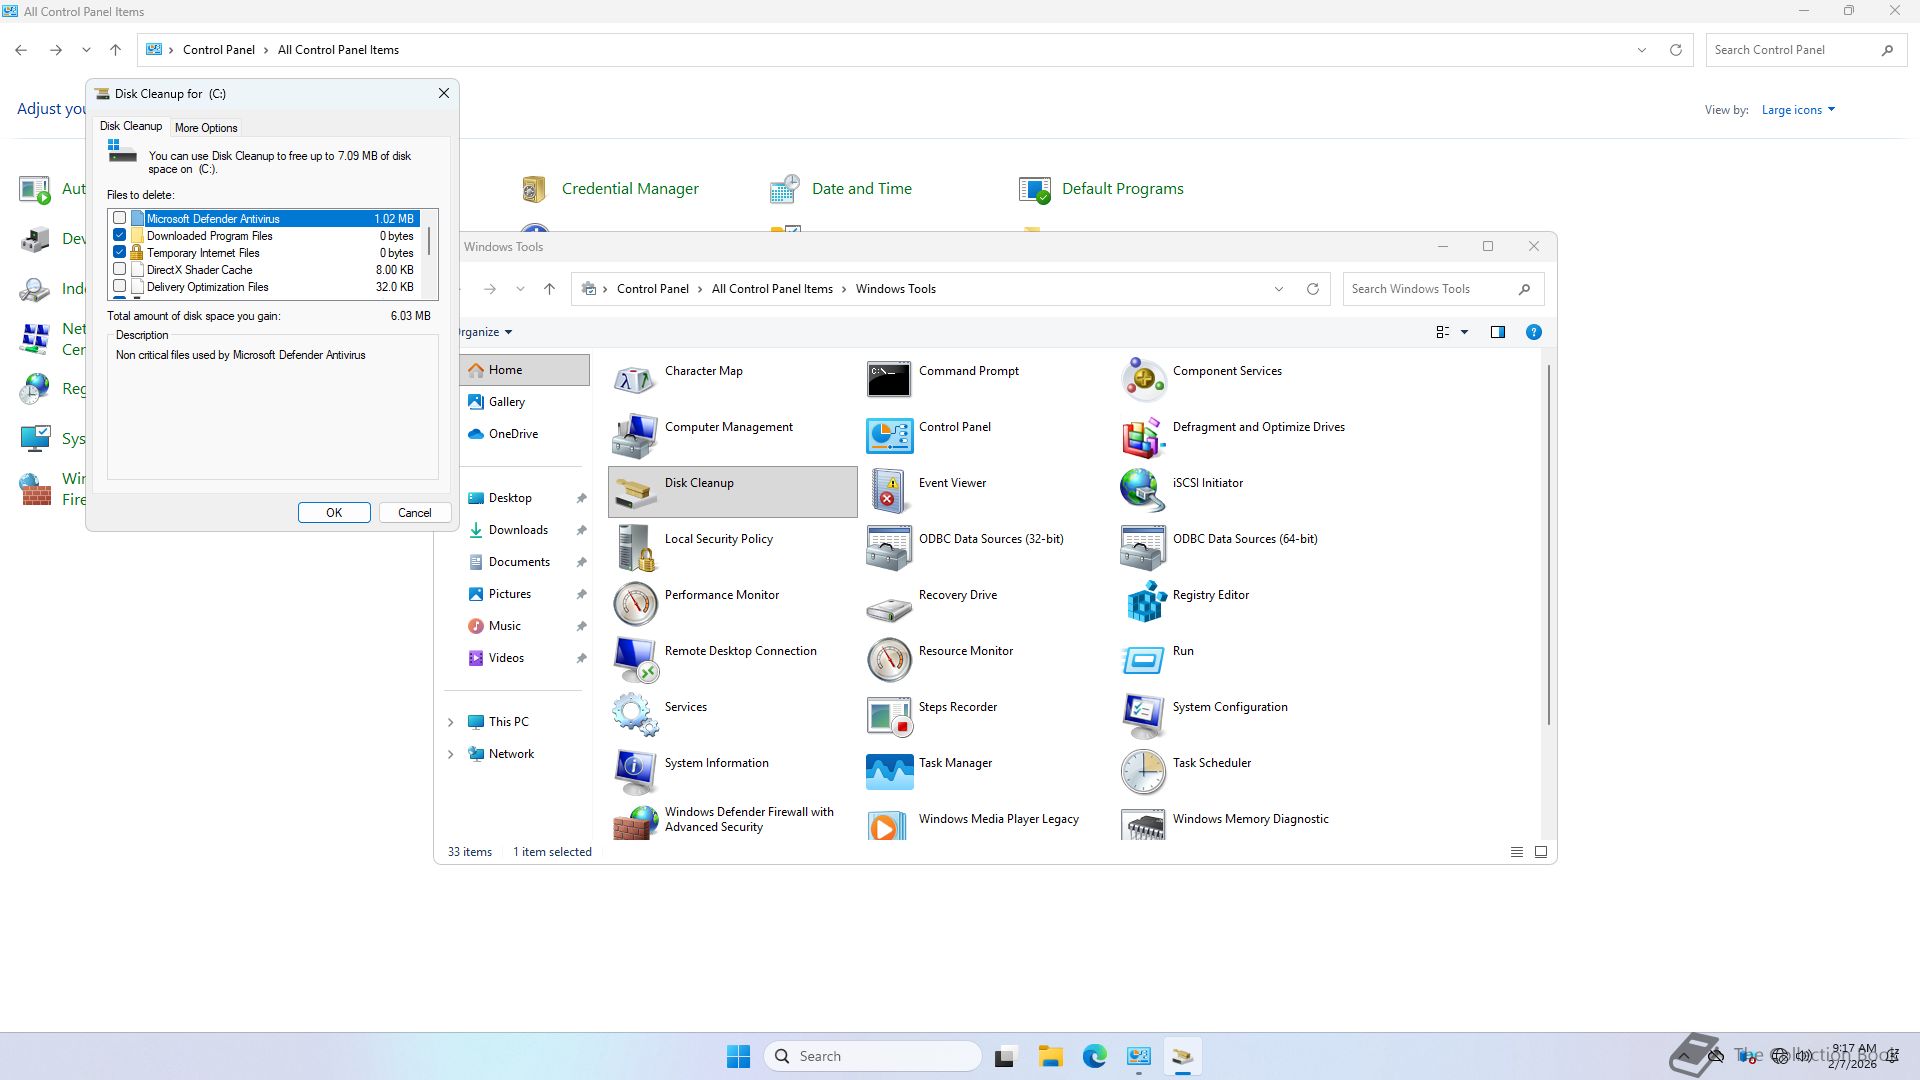Select Downloads in the navigation pane
The width and height of the screenshot is (1920, 1080).
tap(517, 530)
